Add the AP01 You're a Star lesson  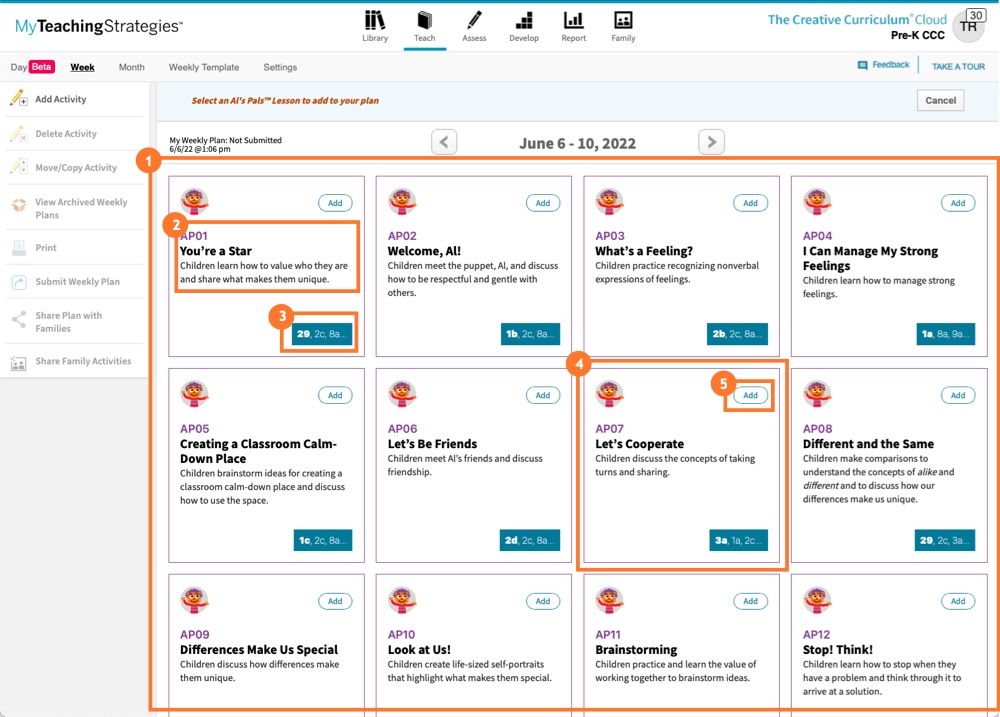335,203
